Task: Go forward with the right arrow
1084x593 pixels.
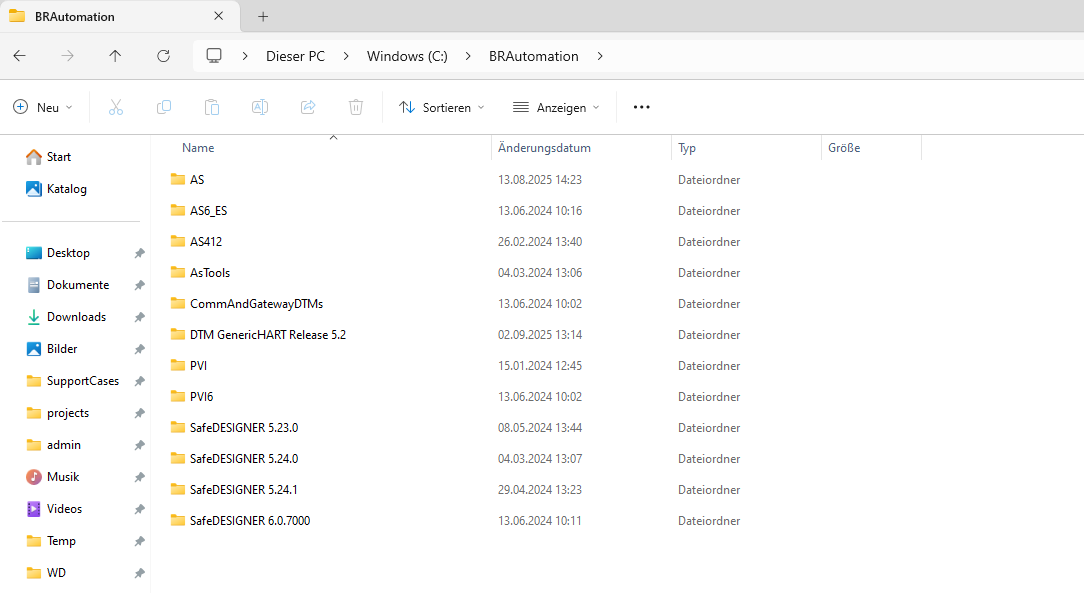Action: coord(67,56)
